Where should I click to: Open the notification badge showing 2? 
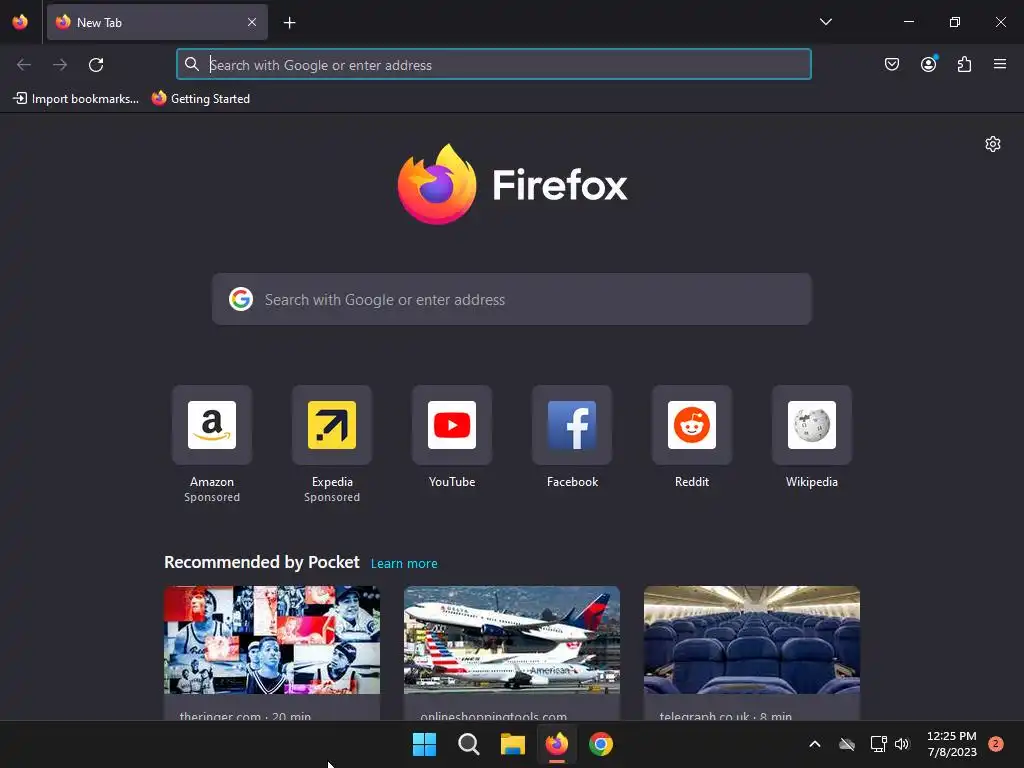tap(995, 744)
